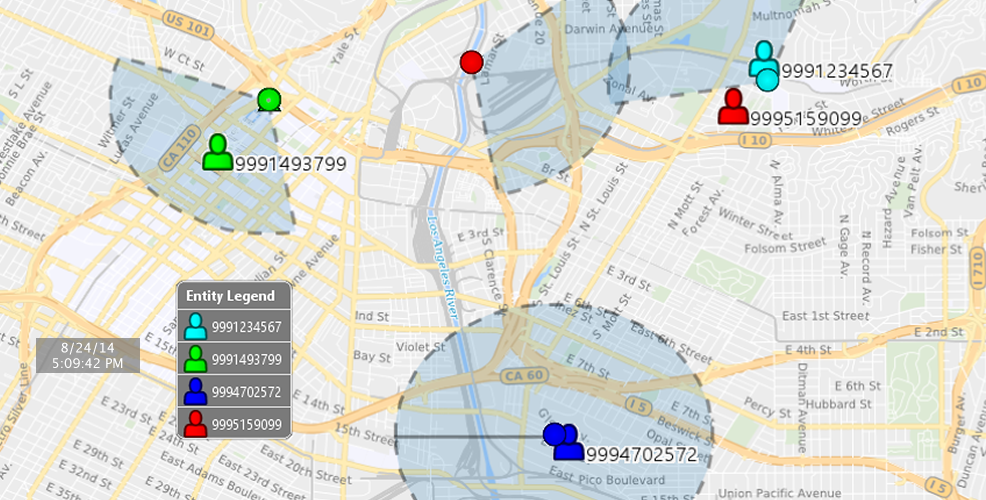Click the CA 60 highway shield

[x=523, y=376]
